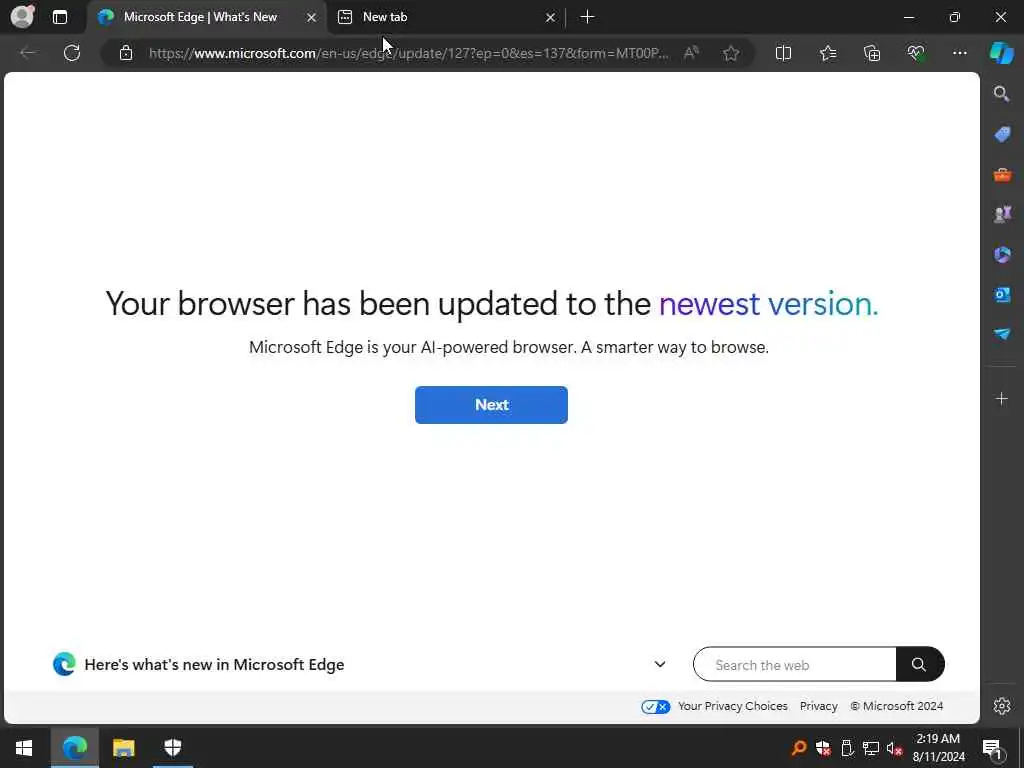Image resolution: width=1024 pixels, height=768 pixels.
Task: Add this page to favorites star
Action: (x=731, y=53)
